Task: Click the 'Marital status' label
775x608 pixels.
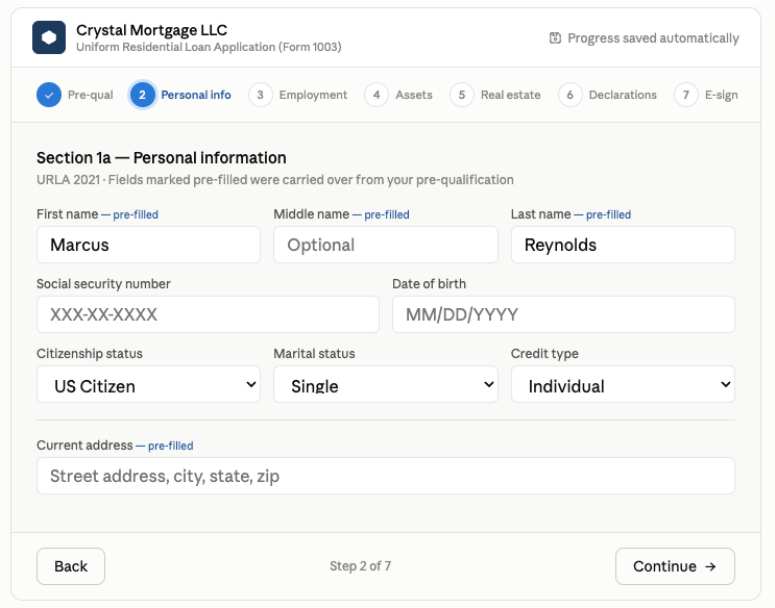Action: [314, 353]
